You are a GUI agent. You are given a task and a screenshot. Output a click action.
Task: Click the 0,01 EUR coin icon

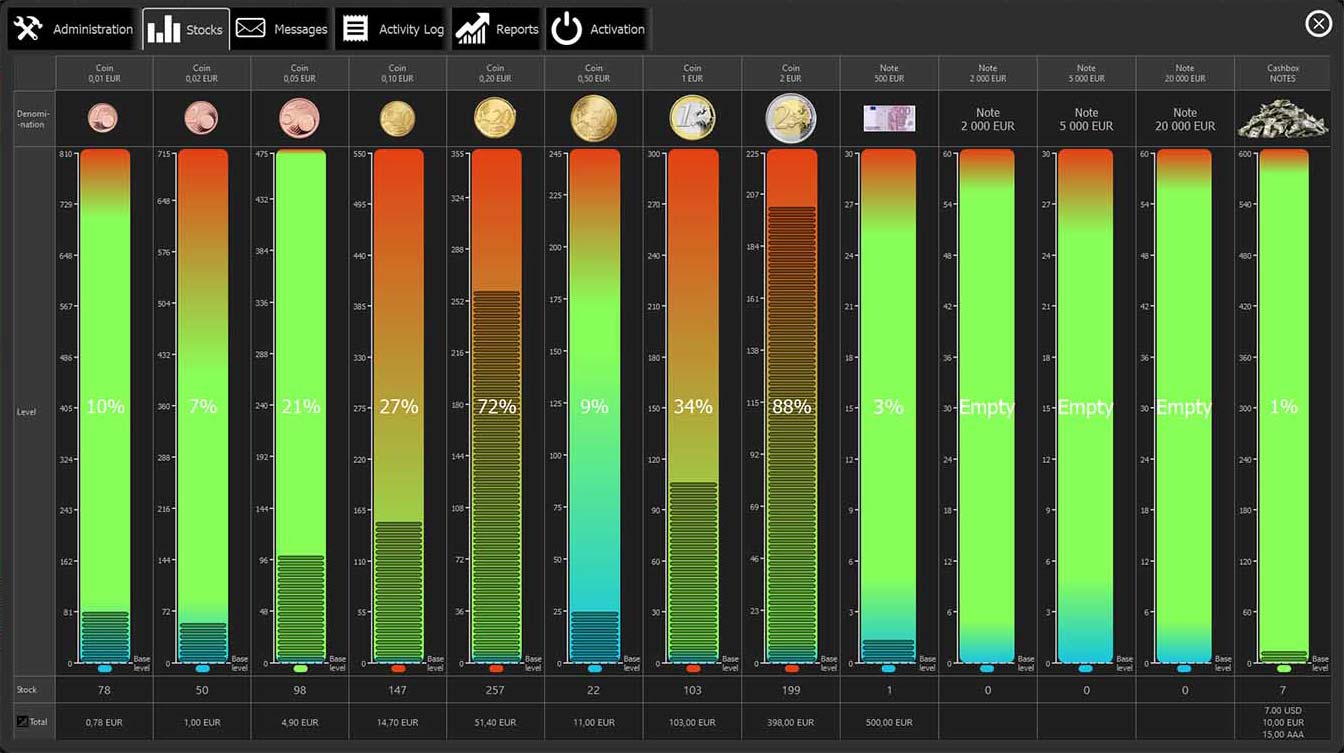[103, 119]
